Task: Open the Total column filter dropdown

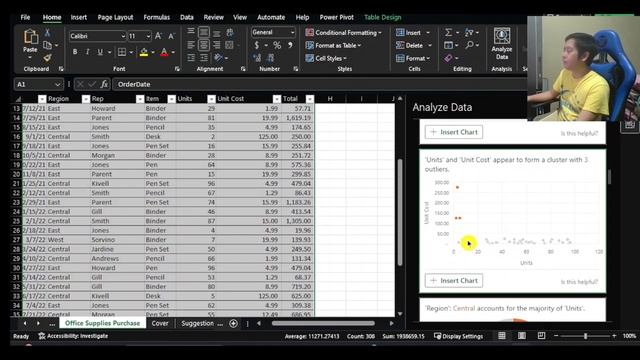Action: coord(310,99)
